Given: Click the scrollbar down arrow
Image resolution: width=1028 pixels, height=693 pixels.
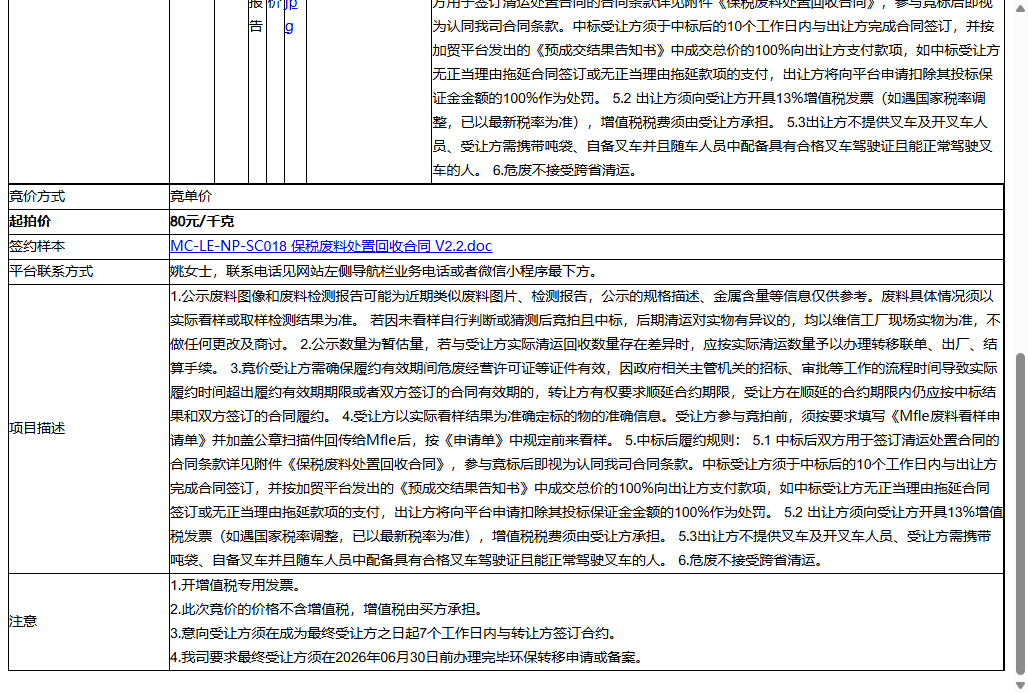Looking at the screenshot, I should pos(1019,686).
